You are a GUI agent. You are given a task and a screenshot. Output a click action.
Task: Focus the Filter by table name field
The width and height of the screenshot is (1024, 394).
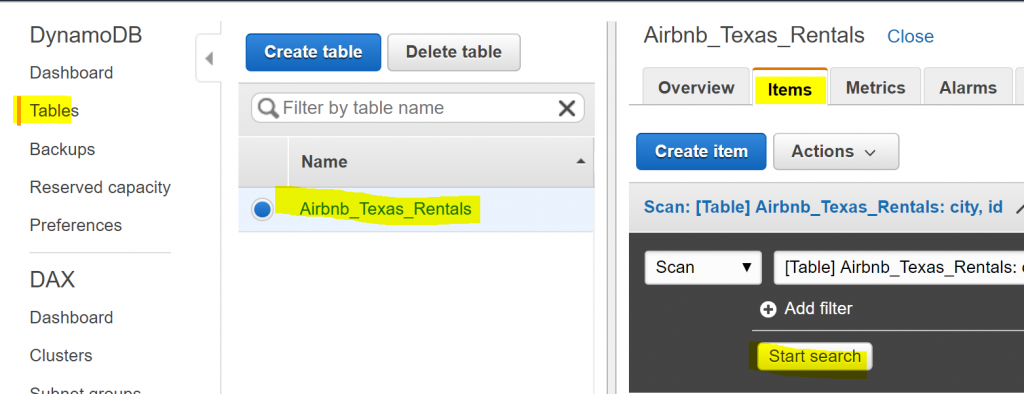point(418,108)
